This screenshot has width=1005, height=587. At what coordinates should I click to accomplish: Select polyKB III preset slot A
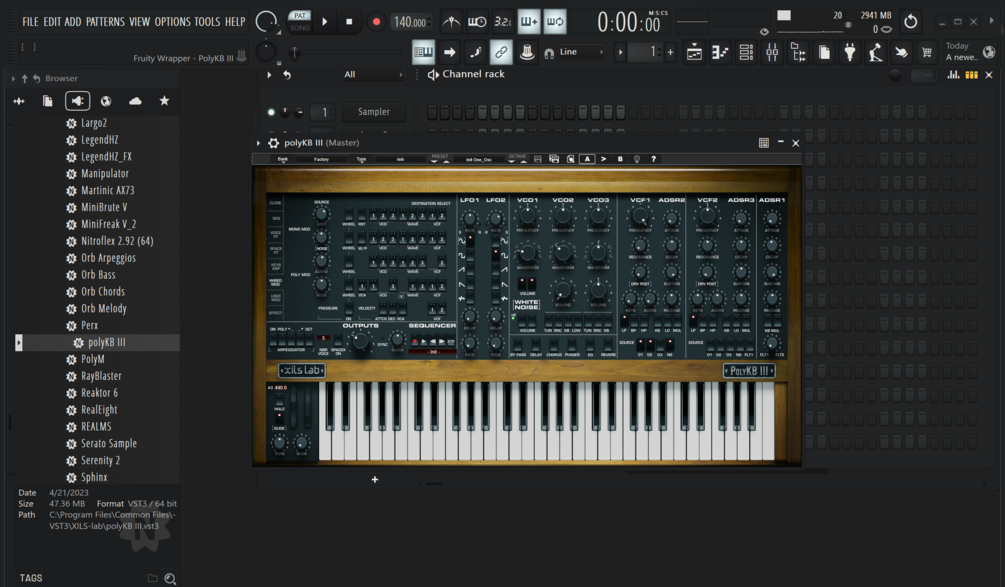pos(587,159)
